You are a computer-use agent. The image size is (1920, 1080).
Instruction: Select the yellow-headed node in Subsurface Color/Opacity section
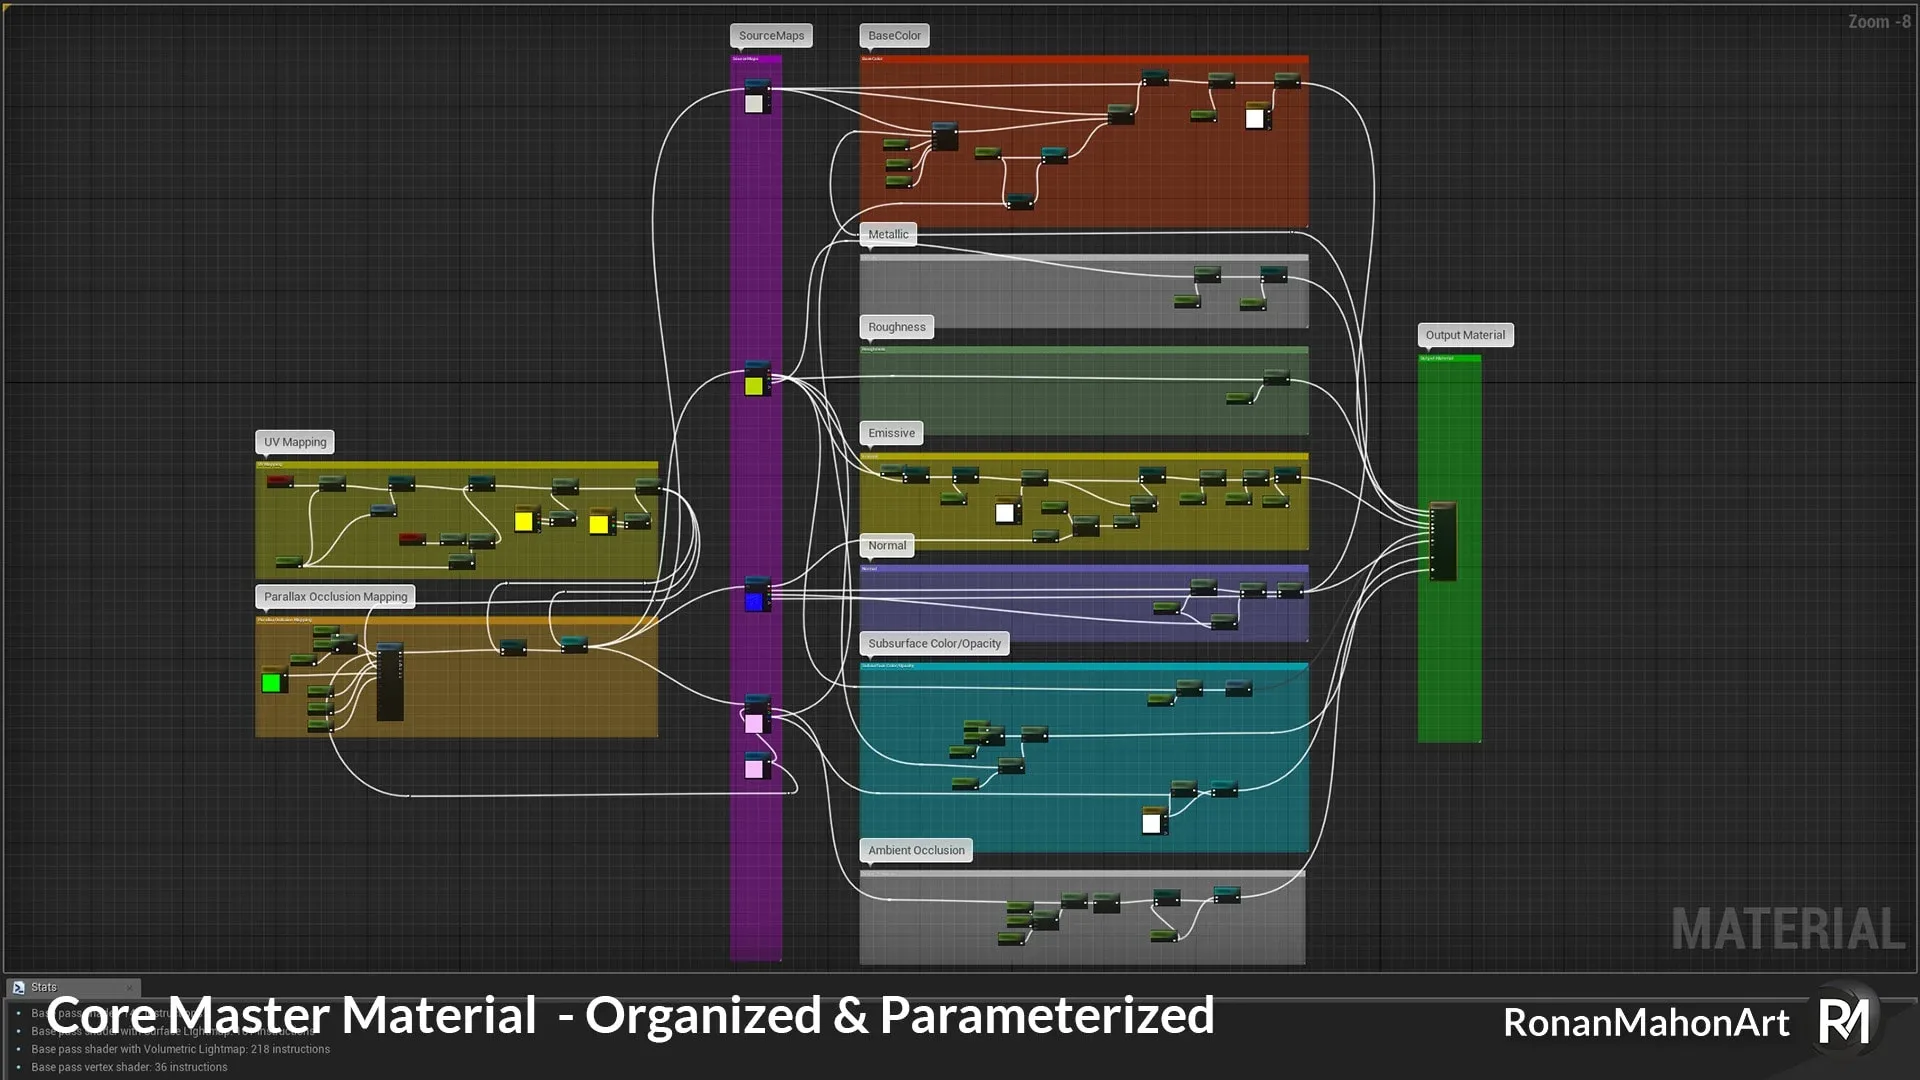pos(1154,820)
